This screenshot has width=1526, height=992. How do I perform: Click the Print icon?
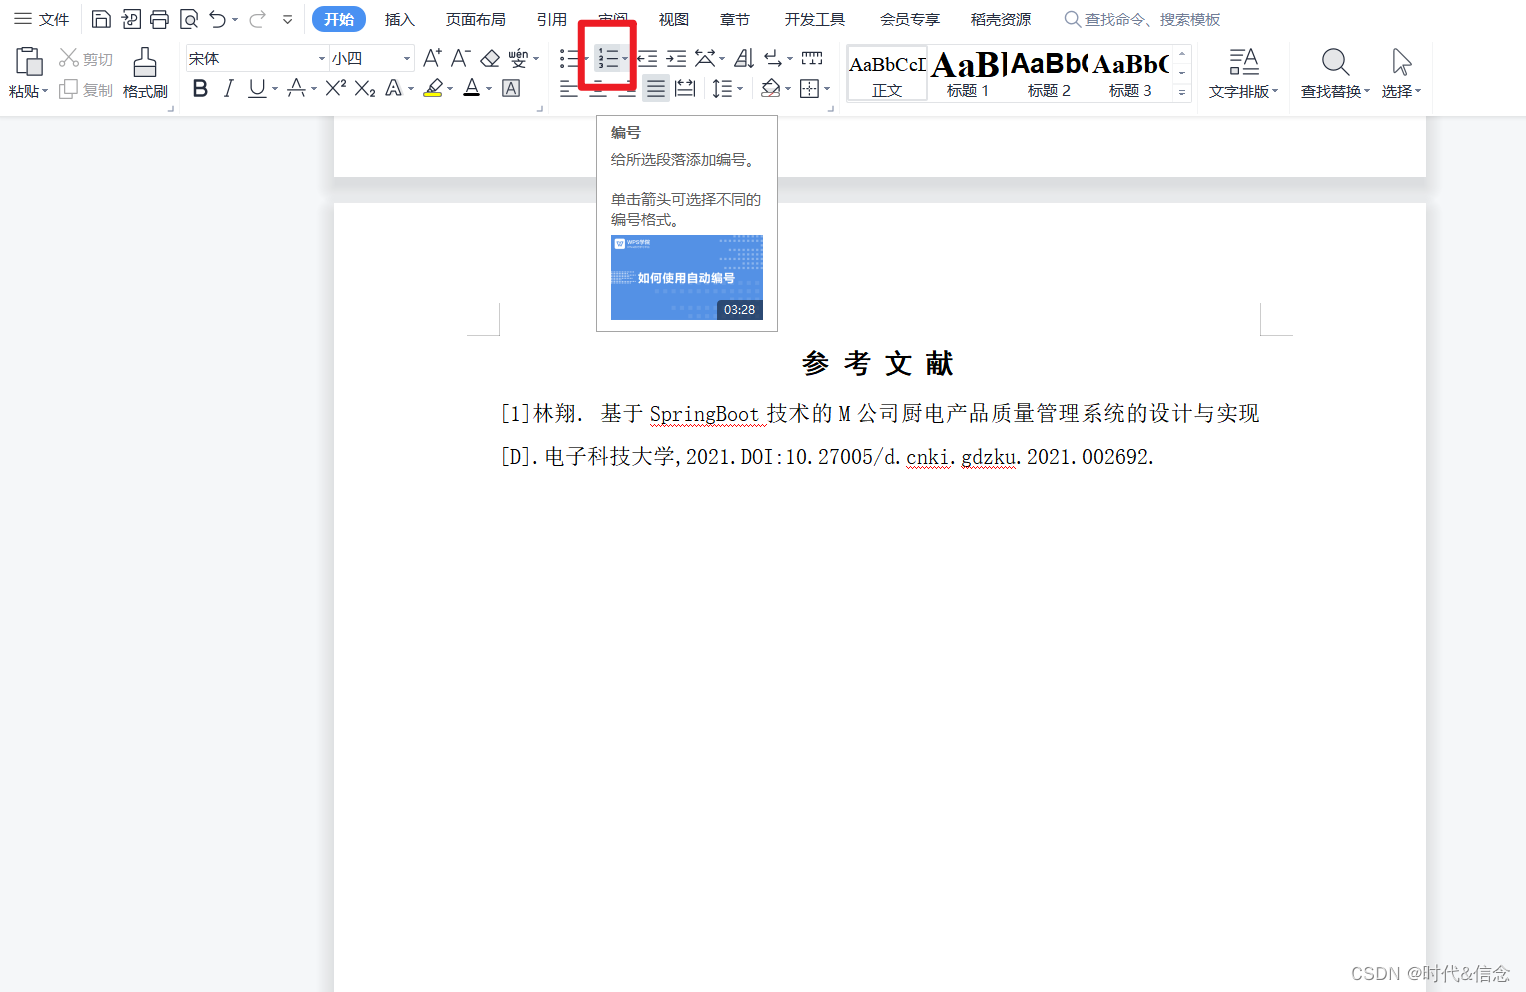(159, 19)
